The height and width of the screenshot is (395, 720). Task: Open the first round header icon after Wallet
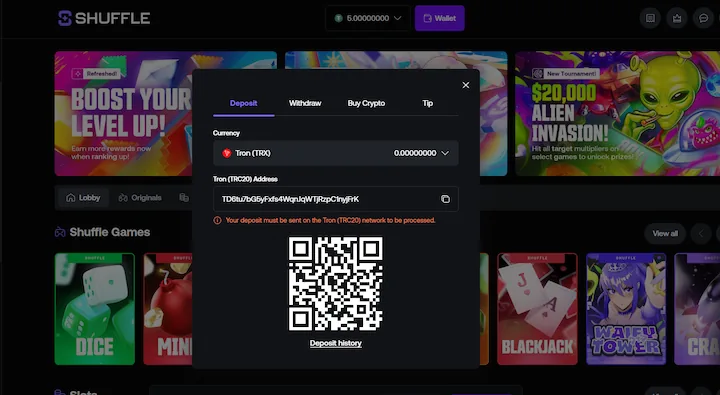point(650,18)
